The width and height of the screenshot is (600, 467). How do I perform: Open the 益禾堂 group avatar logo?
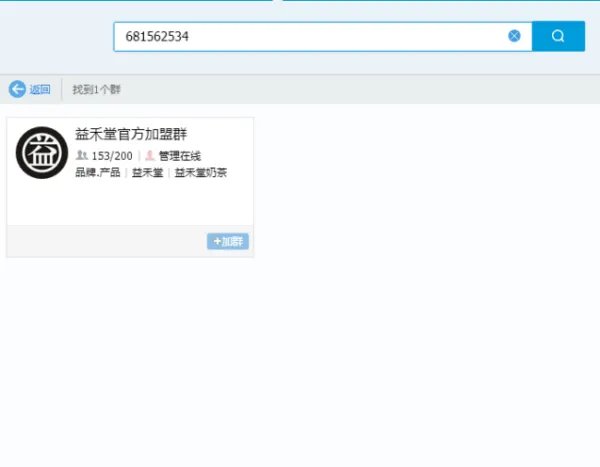point(41,153)
